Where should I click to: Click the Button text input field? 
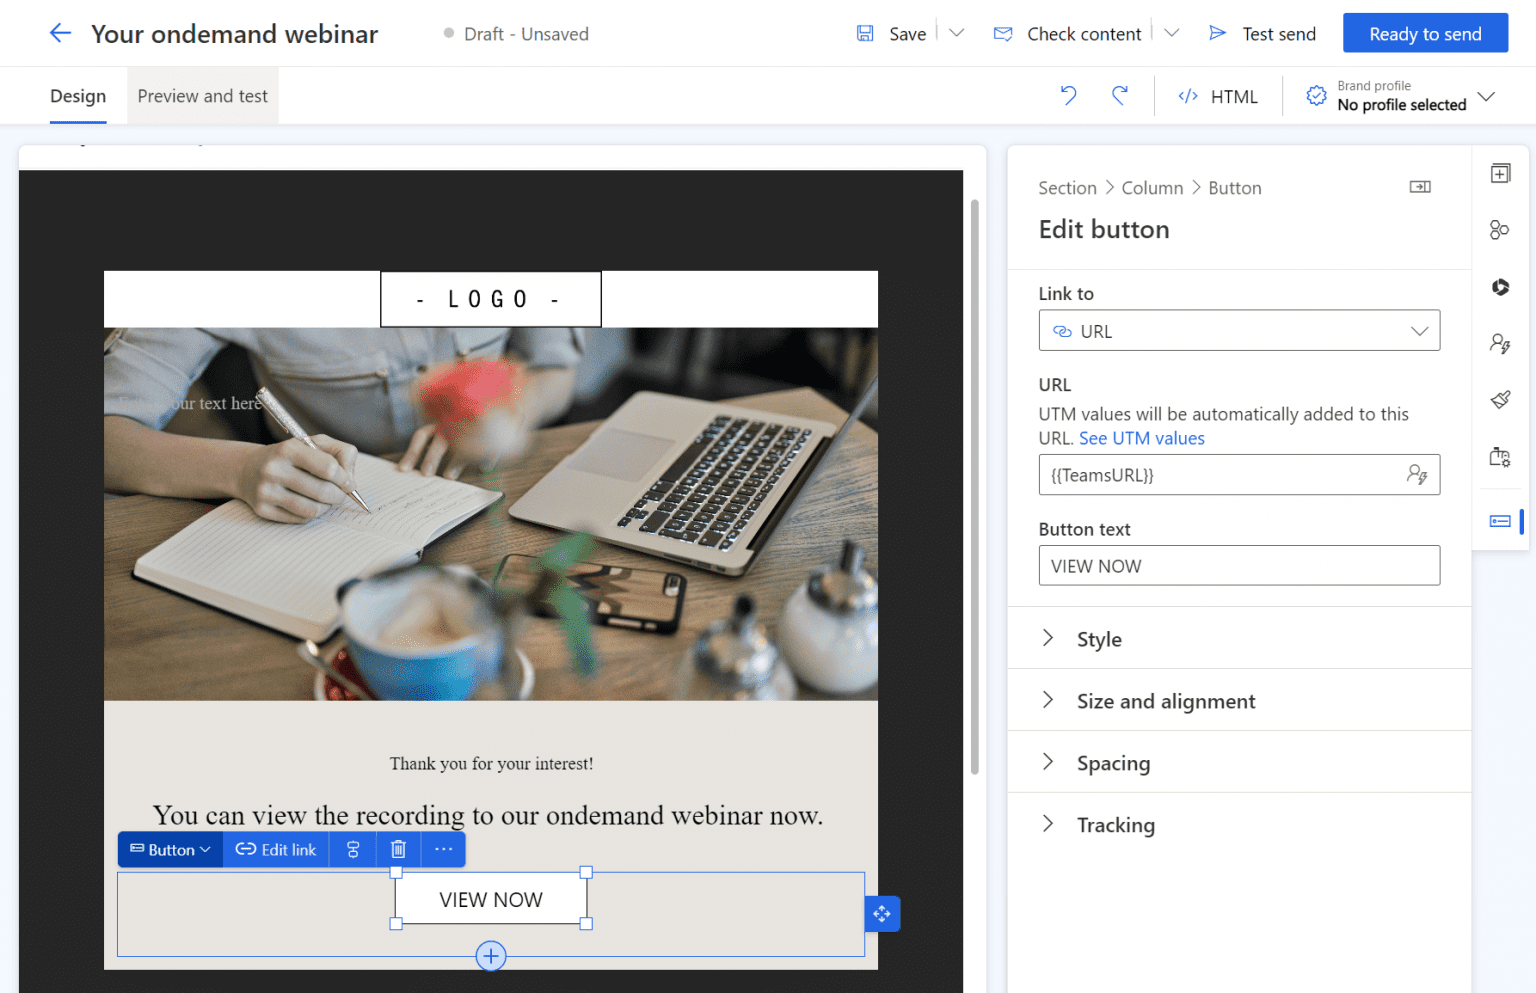click(x=1239, y=565)
